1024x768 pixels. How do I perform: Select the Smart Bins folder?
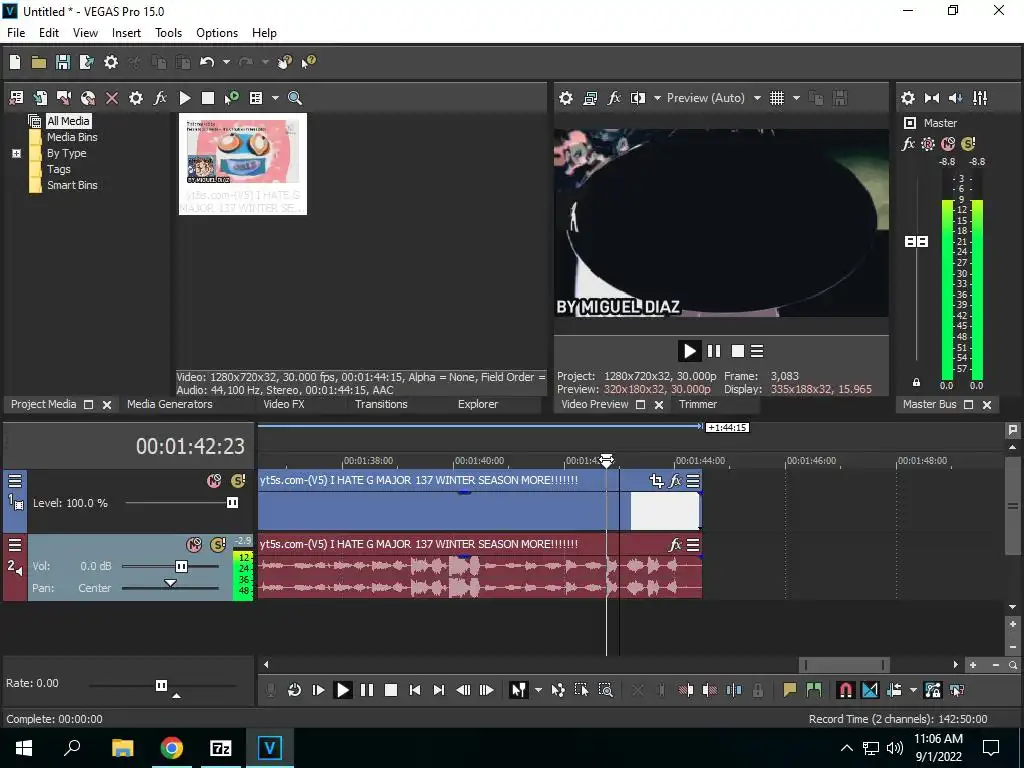pyautogui.click(x=72, y=185)
